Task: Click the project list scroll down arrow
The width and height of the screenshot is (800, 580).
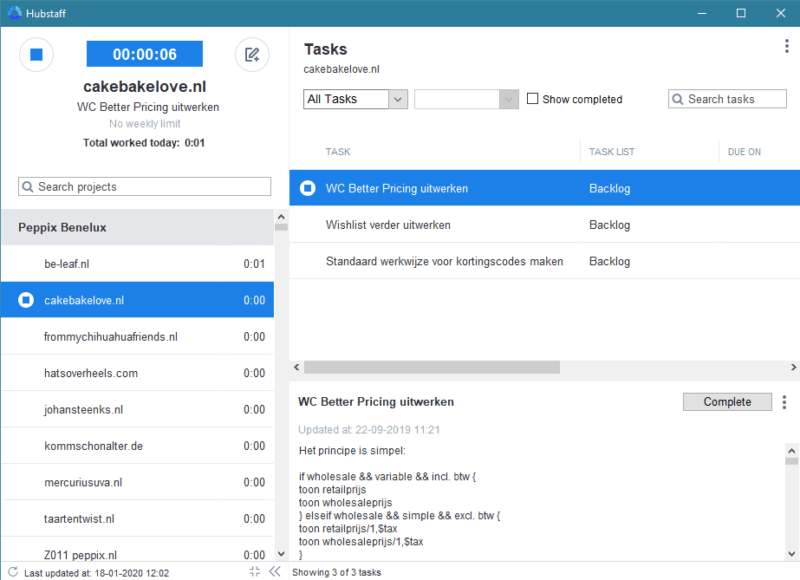Action: pos(281,554)
